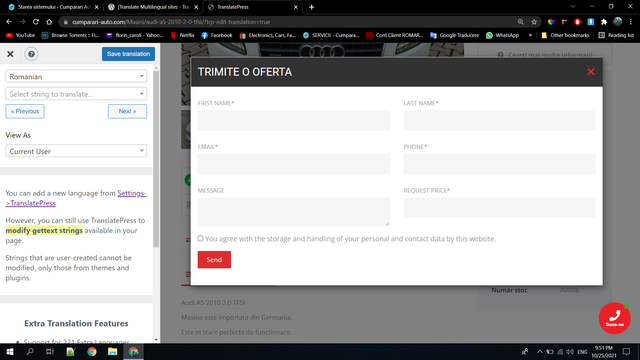Click the Next string button
The height and width of the screenshot is (360, 640).
127,111
